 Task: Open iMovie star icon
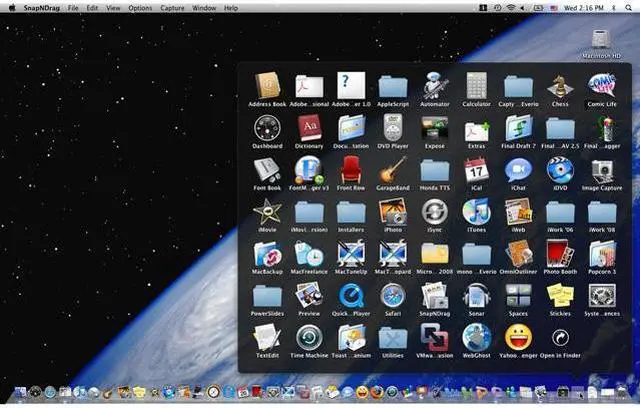click(267, 212)
